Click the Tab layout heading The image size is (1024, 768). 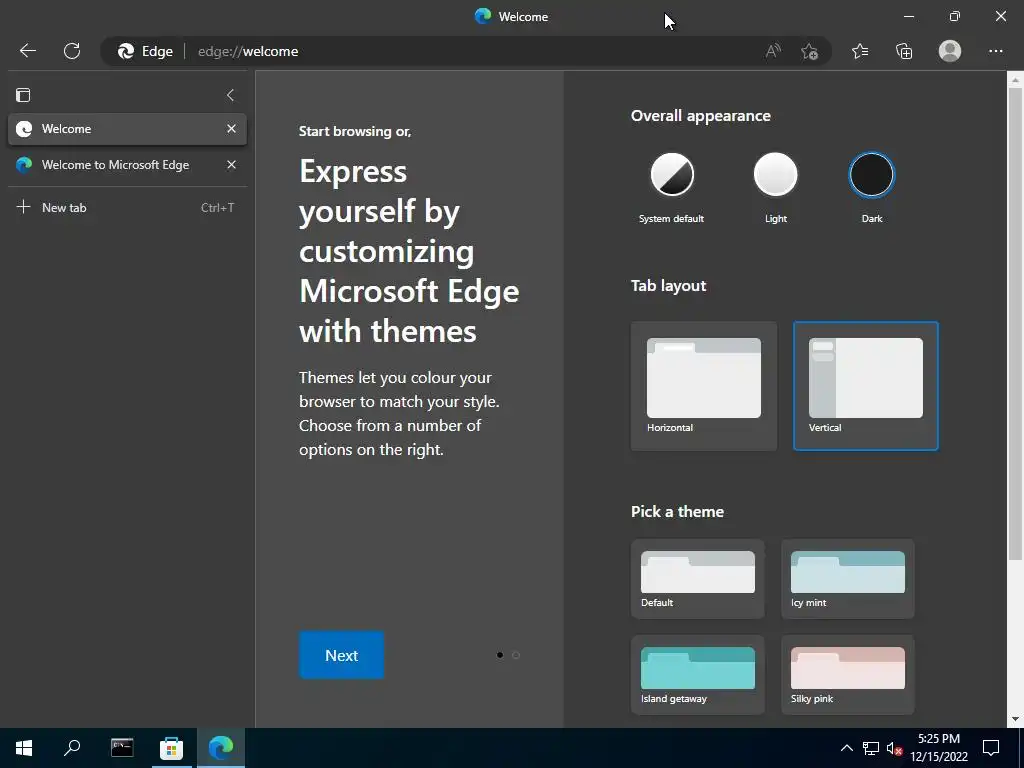tap(669, 285)
